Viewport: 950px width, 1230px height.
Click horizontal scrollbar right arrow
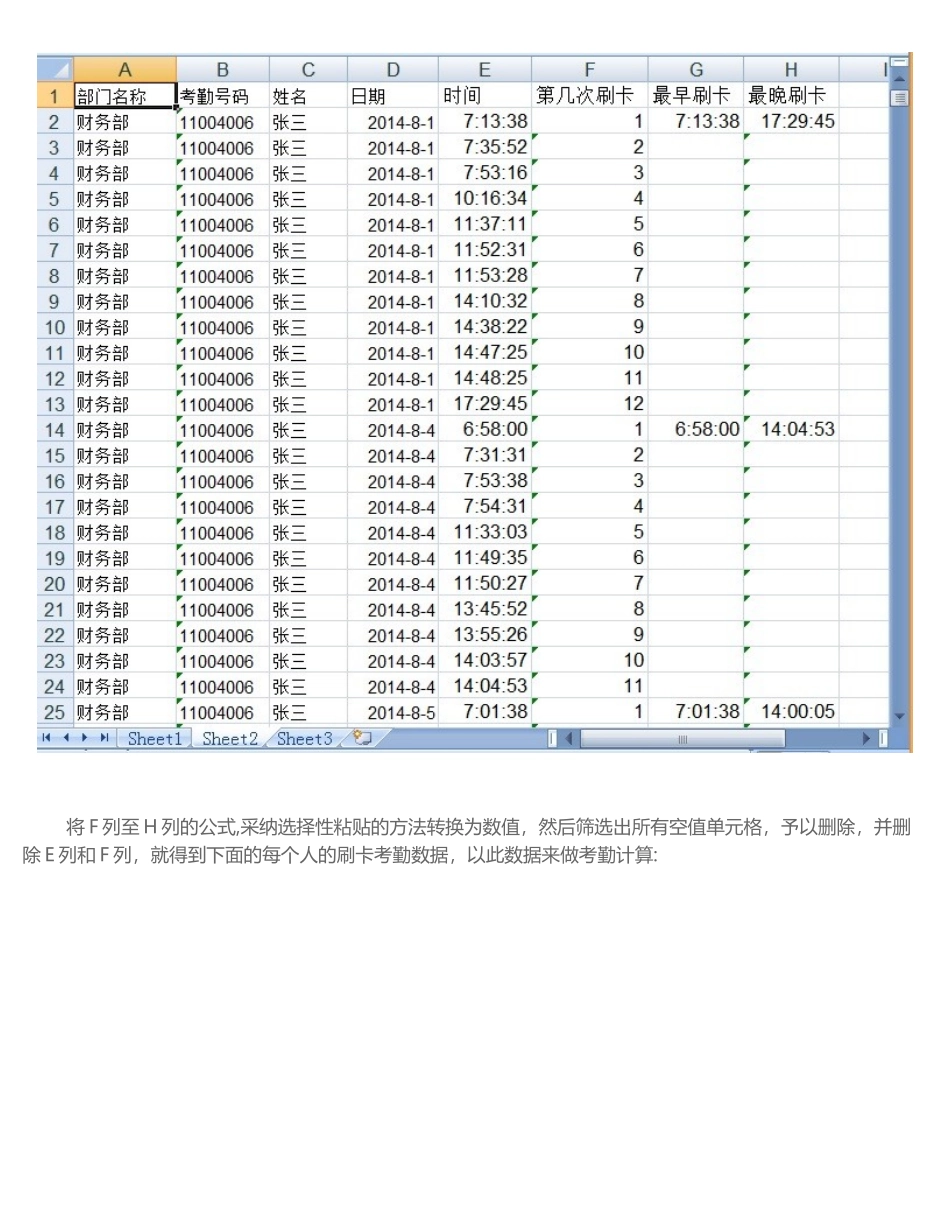click(x=867, y=739)
